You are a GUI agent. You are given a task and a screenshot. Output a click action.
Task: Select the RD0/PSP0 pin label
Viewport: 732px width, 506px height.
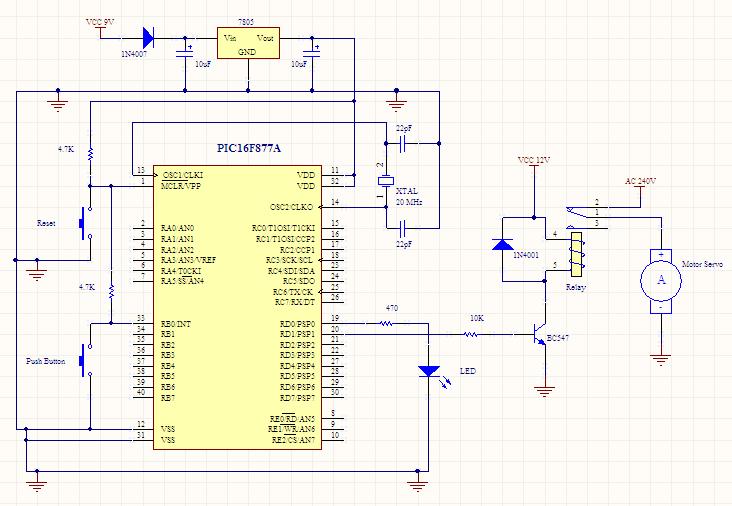pos(297,325)
